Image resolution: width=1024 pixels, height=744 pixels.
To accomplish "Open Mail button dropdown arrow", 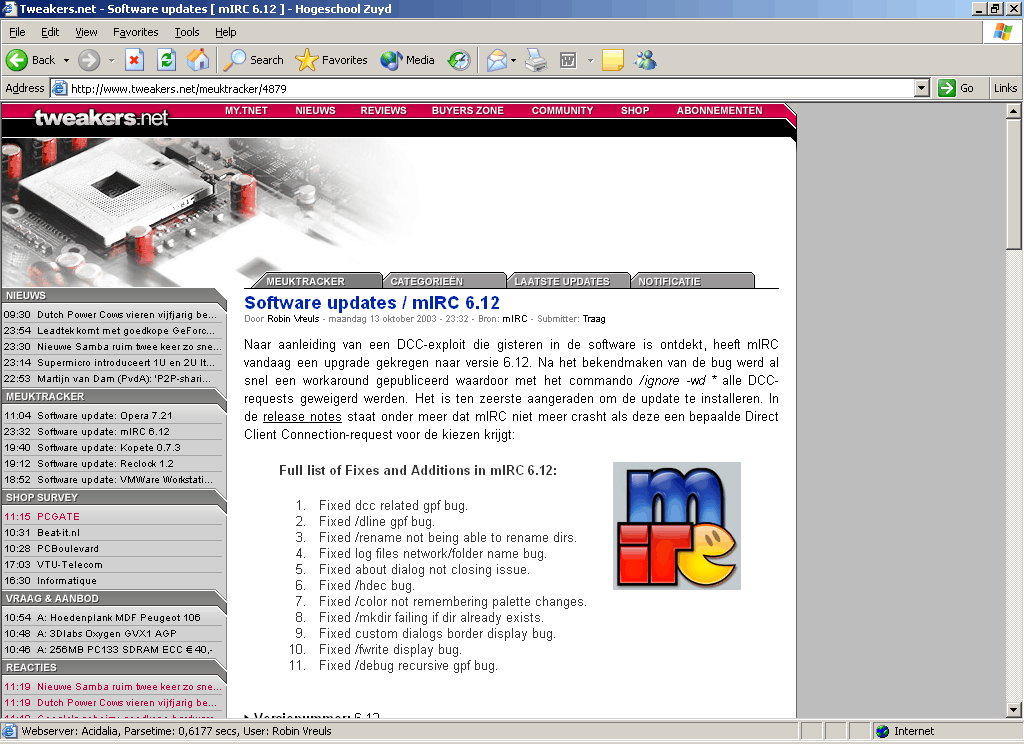I will 513,60.
